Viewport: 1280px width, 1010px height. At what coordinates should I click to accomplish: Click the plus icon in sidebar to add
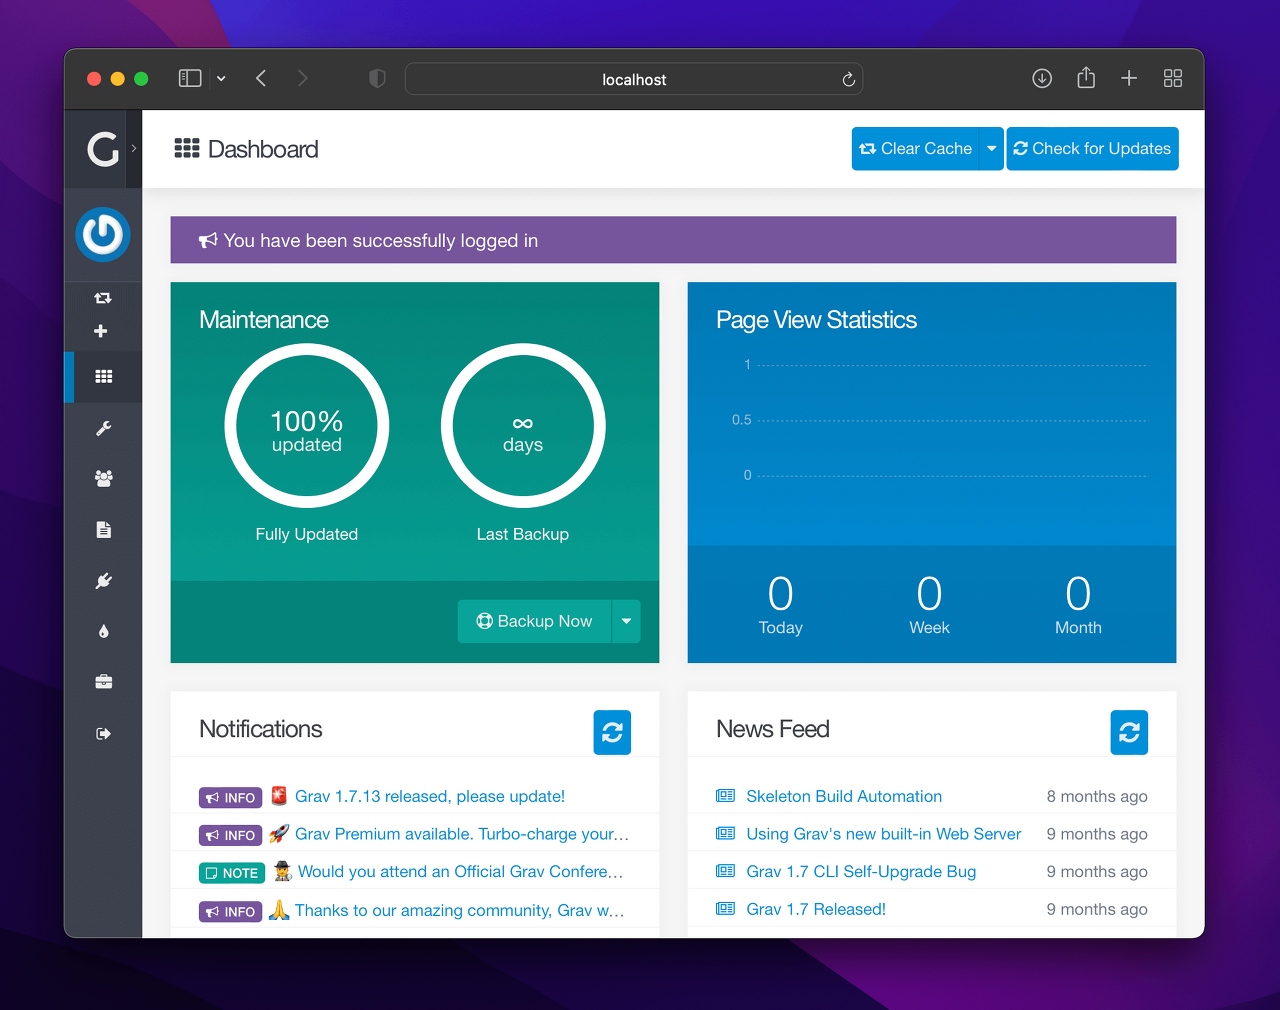(x=101, y=331)
